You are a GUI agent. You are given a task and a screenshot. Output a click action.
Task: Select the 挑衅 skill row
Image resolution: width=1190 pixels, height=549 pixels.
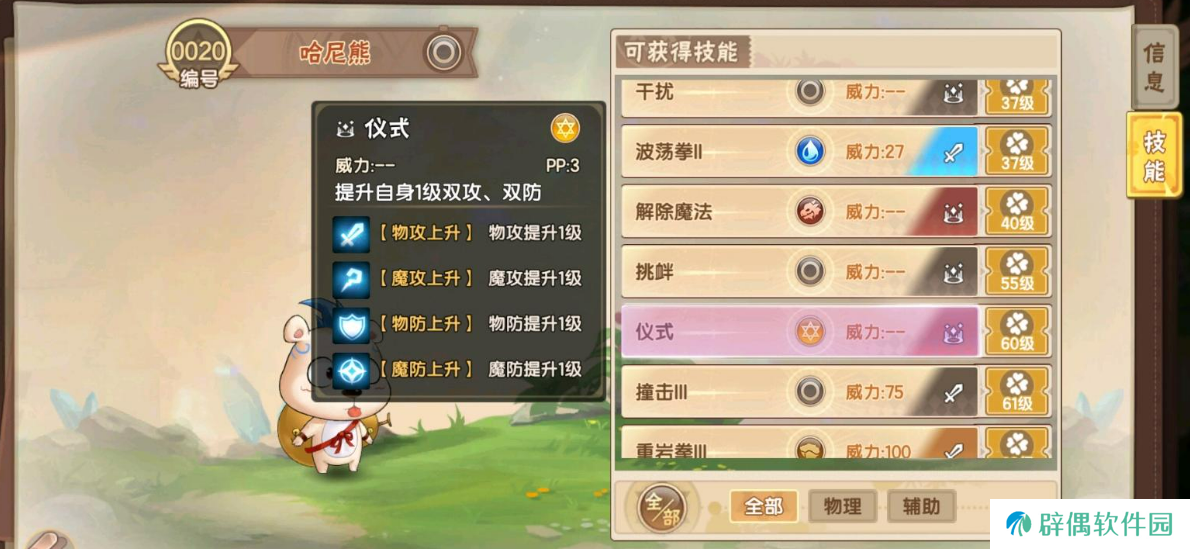point(800,272)
